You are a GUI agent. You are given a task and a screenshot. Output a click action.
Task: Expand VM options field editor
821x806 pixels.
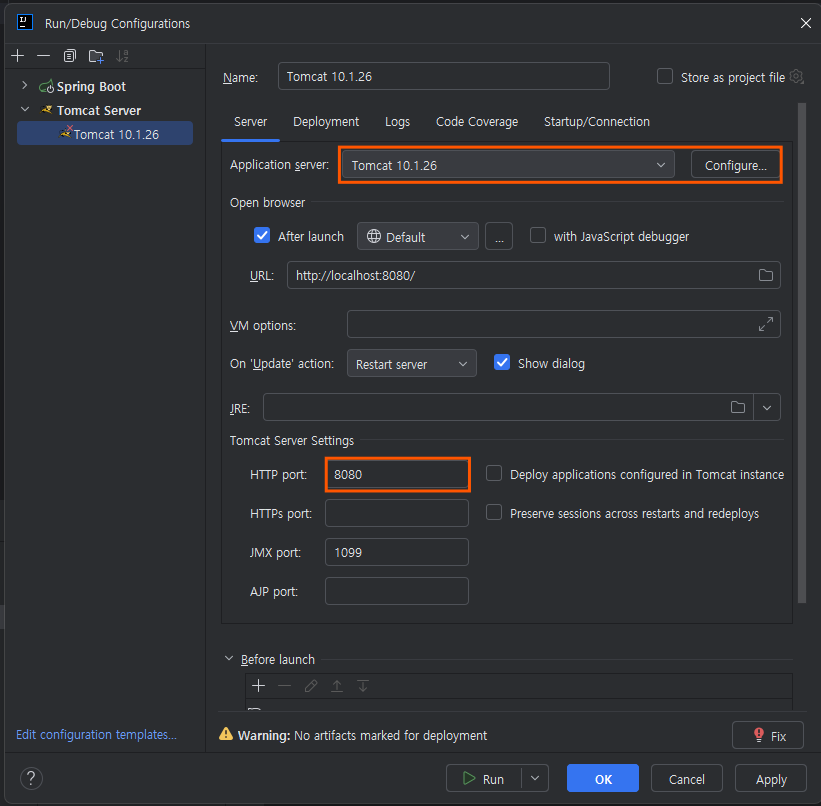[x=765, y=324]
